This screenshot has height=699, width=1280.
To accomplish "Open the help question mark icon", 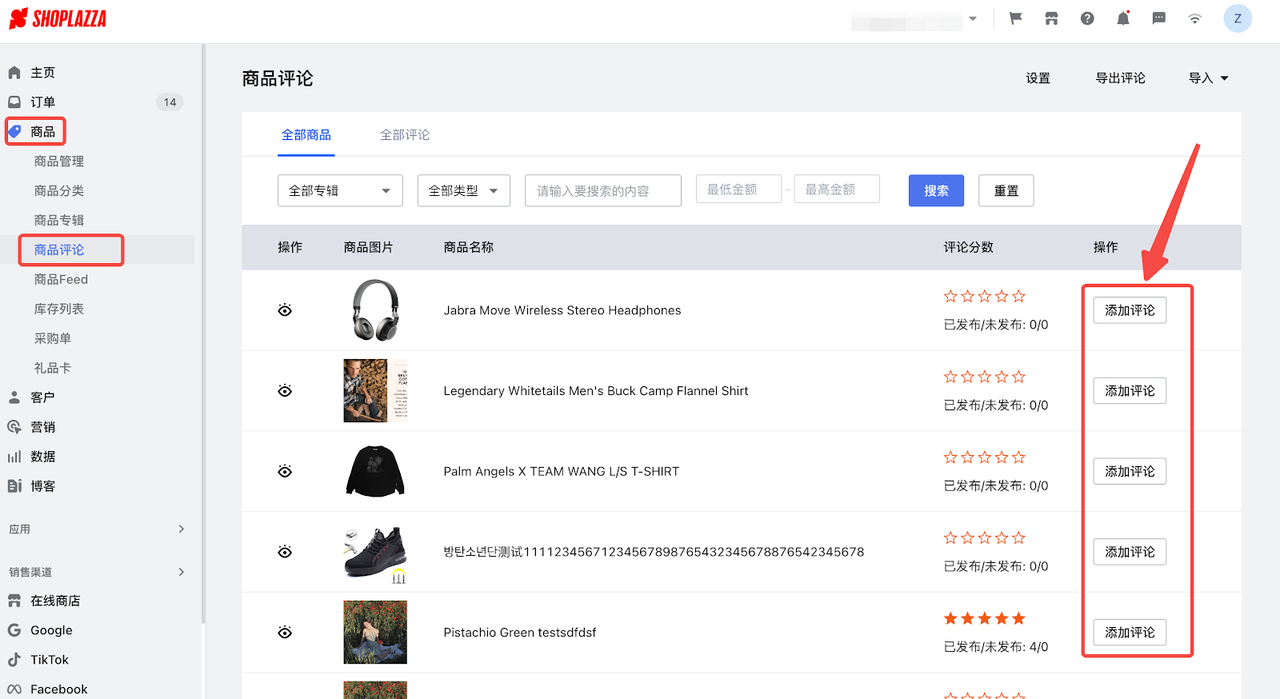I will click(1087, 18).
